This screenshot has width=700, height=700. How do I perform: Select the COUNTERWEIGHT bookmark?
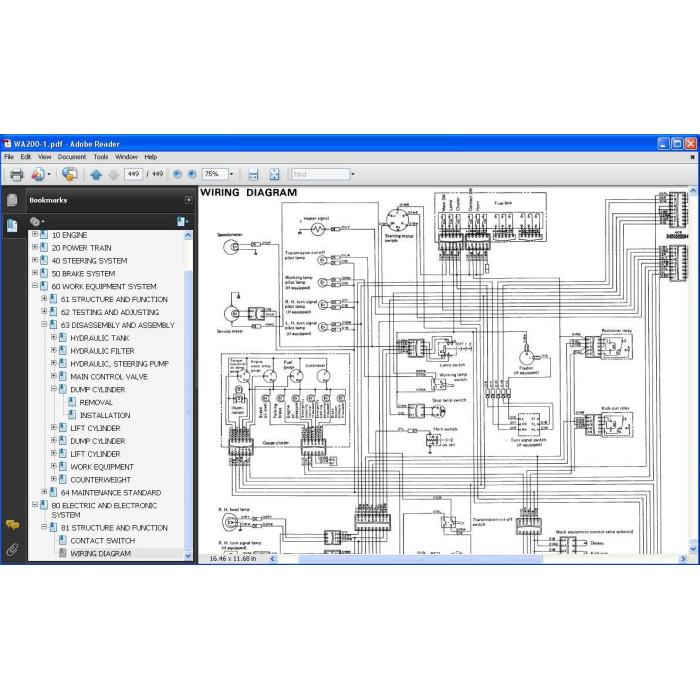coord(101,479)
